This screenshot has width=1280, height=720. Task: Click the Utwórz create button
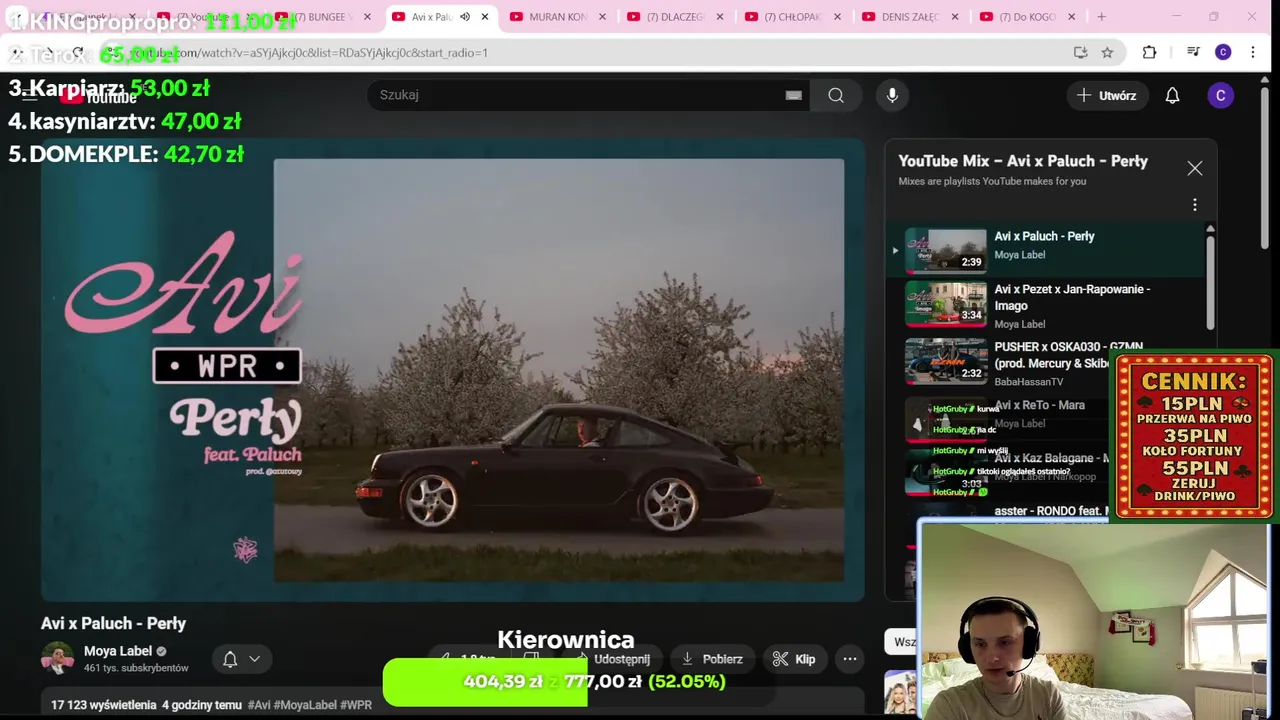pyautogui.click(x=1106, y=95)
